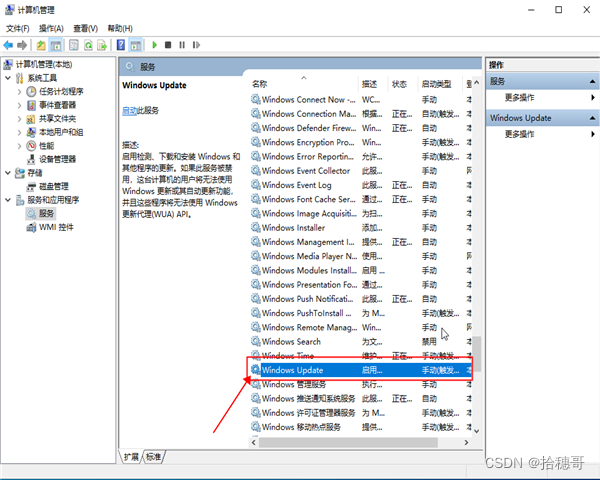Toggle the show/hide console tree icon
The image size is (600, 480).
[x=56, y=45]
